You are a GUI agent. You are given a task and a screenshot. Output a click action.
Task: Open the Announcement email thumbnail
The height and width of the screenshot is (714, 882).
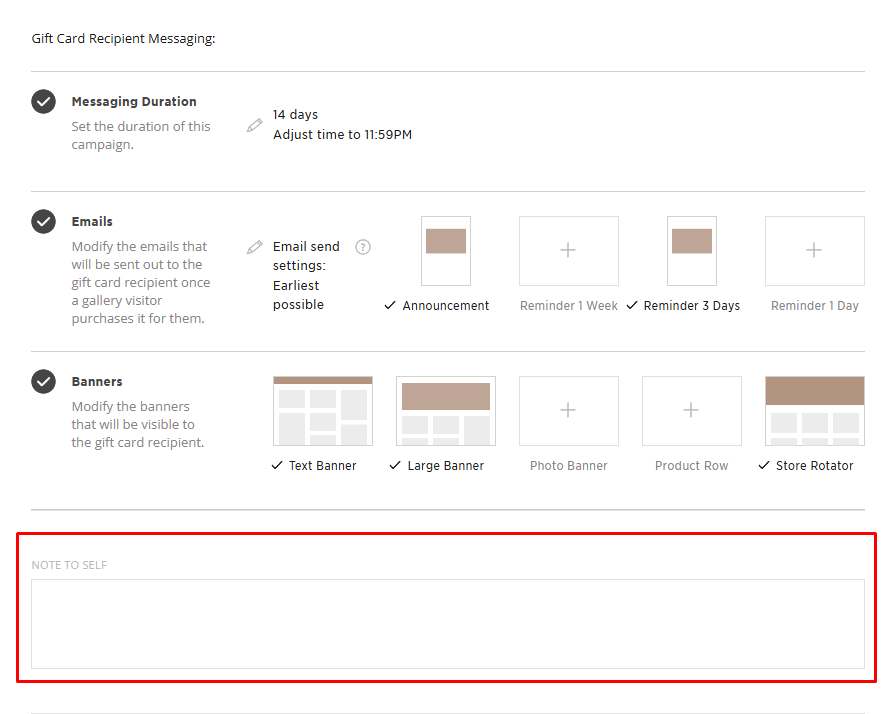click(446, 251)
